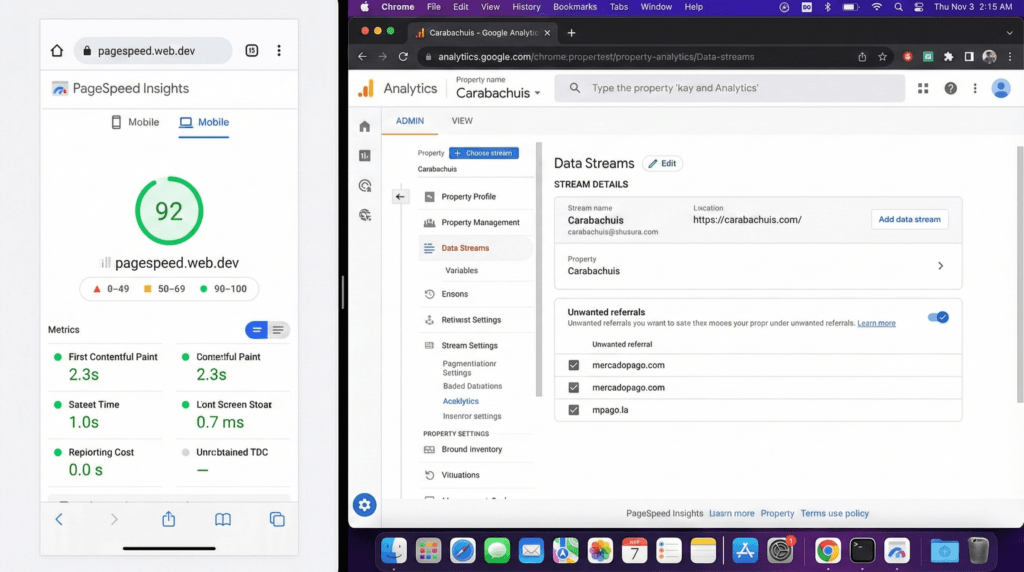Click the admin sidebar vertical scrollbar
This screenshot has height=572, width=1024.
[x=539, y=270]
